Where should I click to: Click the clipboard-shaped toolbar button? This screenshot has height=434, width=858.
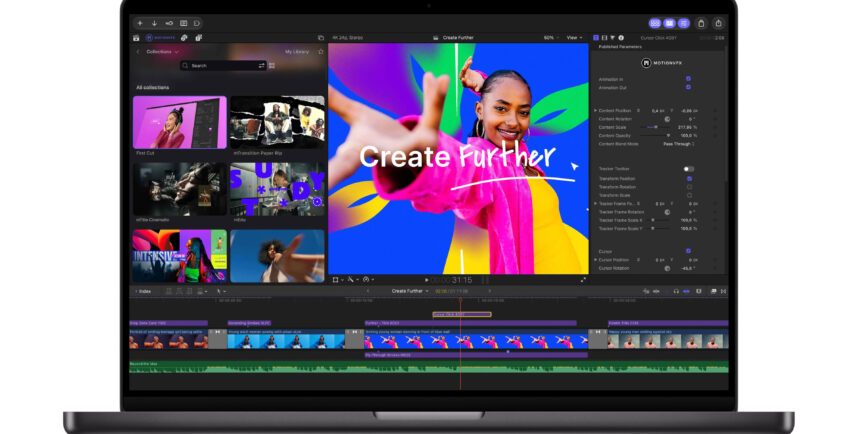(x=701, y=24)
